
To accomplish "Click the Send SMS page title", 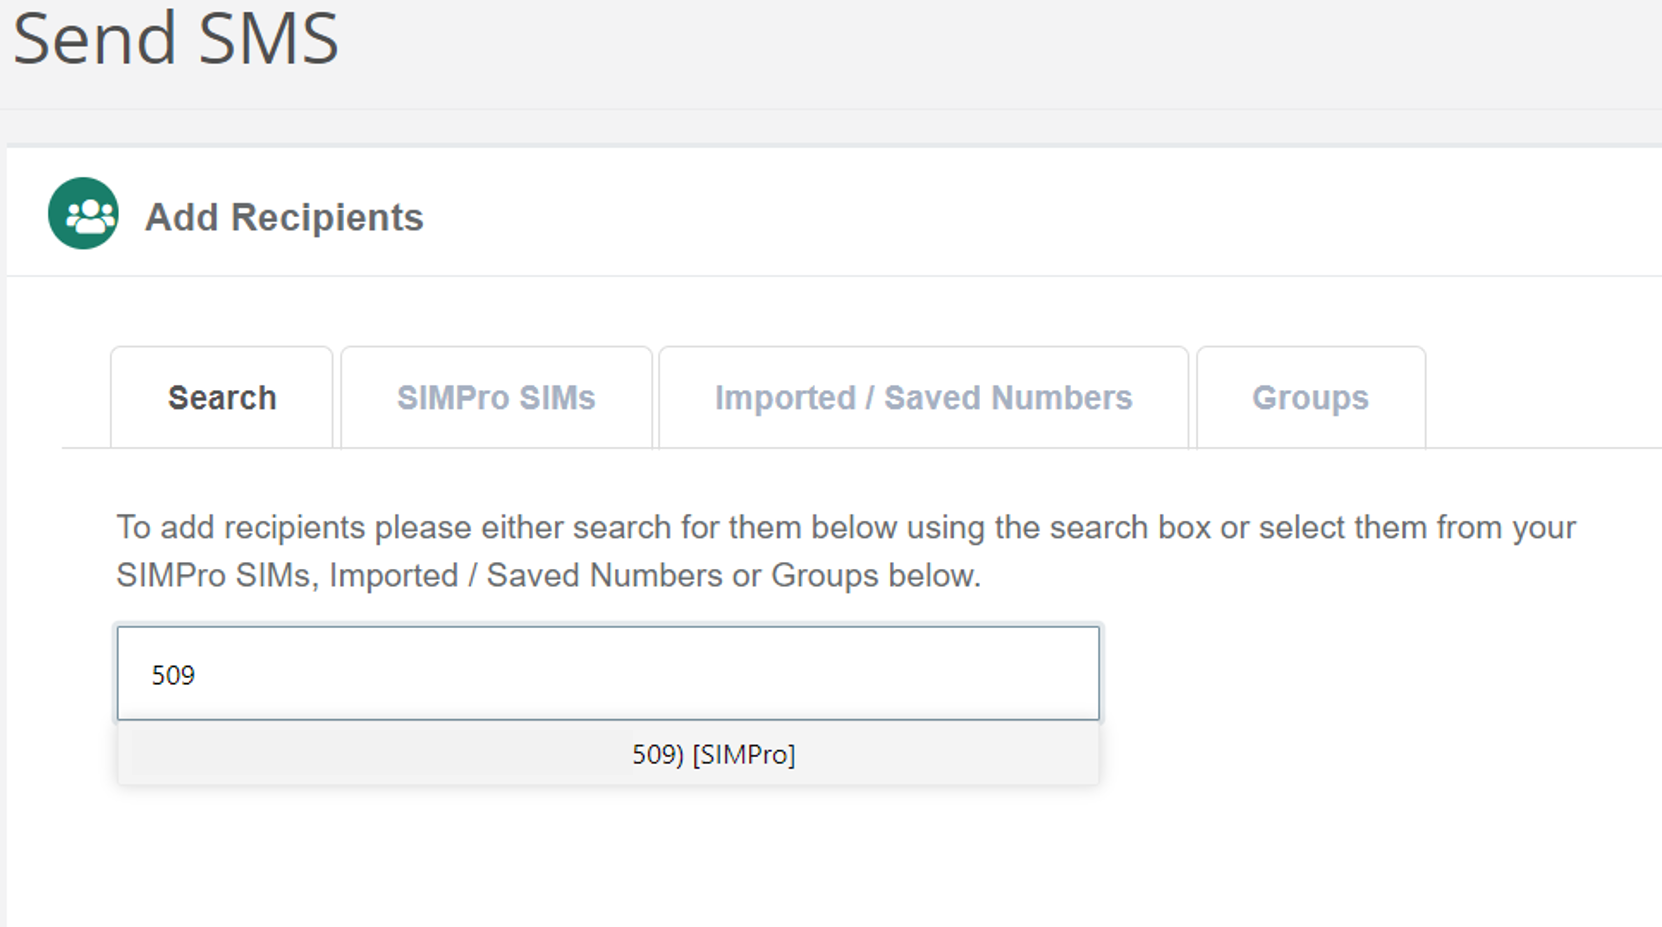I will pyautogui.click(x=176, y=38).
